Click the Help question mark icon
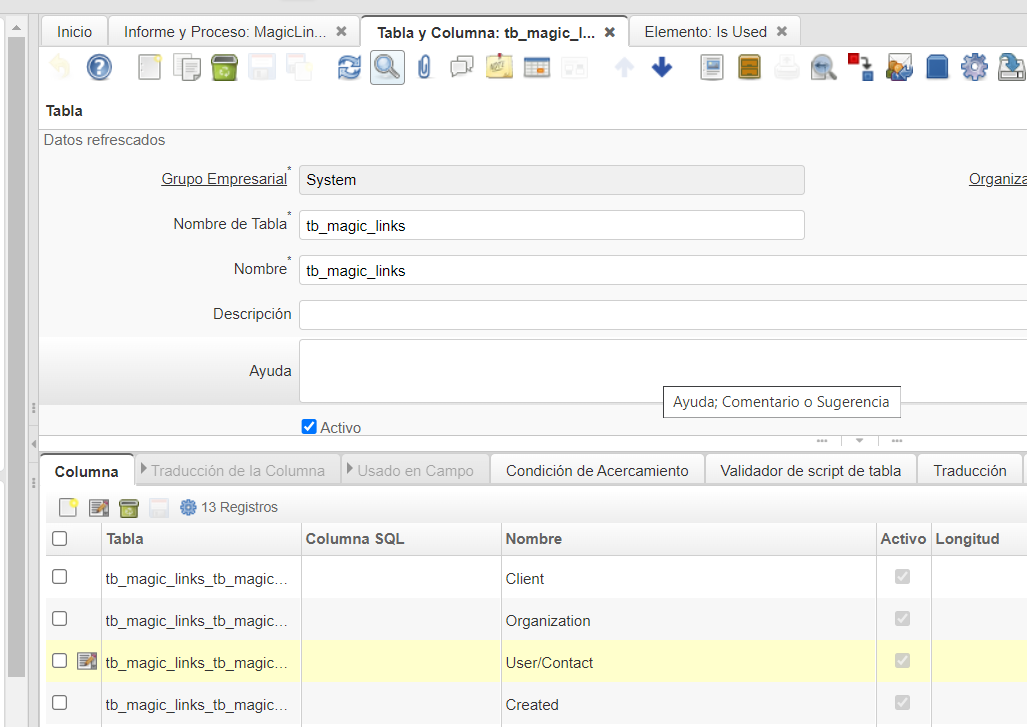 tap(99, 68)
